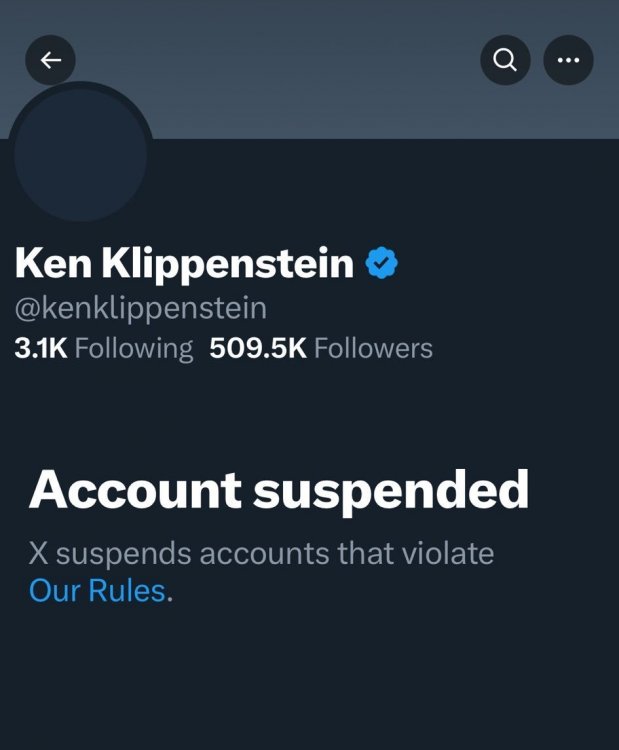
Task: Click the back arrow button
Action: pos(51,61)
